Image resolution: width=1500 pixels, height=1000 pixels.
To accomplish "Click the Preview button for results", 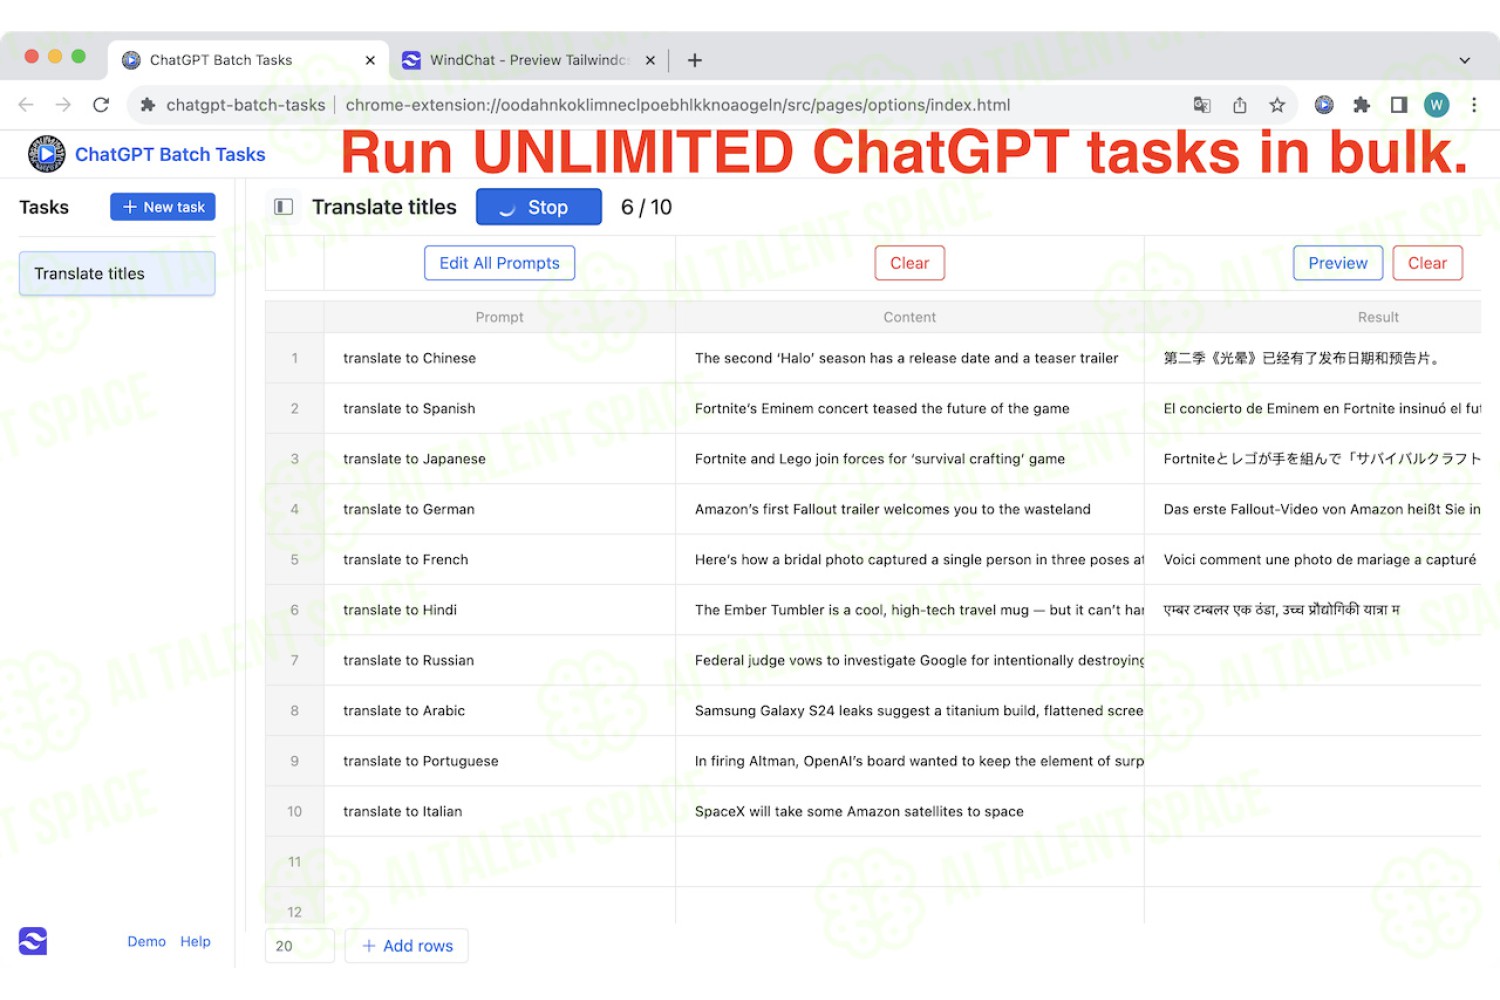I will (1338, 263).
